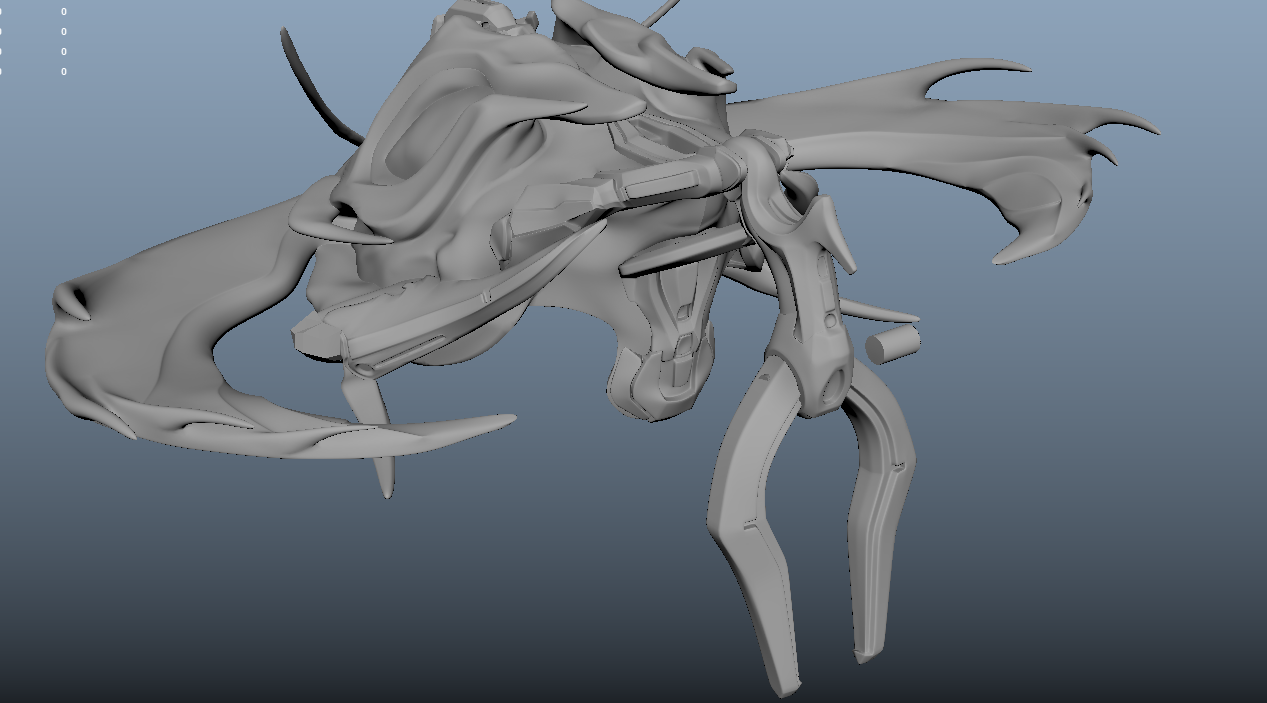
Task: Select the small loose cylinder mesh
Action: point(892,345)
